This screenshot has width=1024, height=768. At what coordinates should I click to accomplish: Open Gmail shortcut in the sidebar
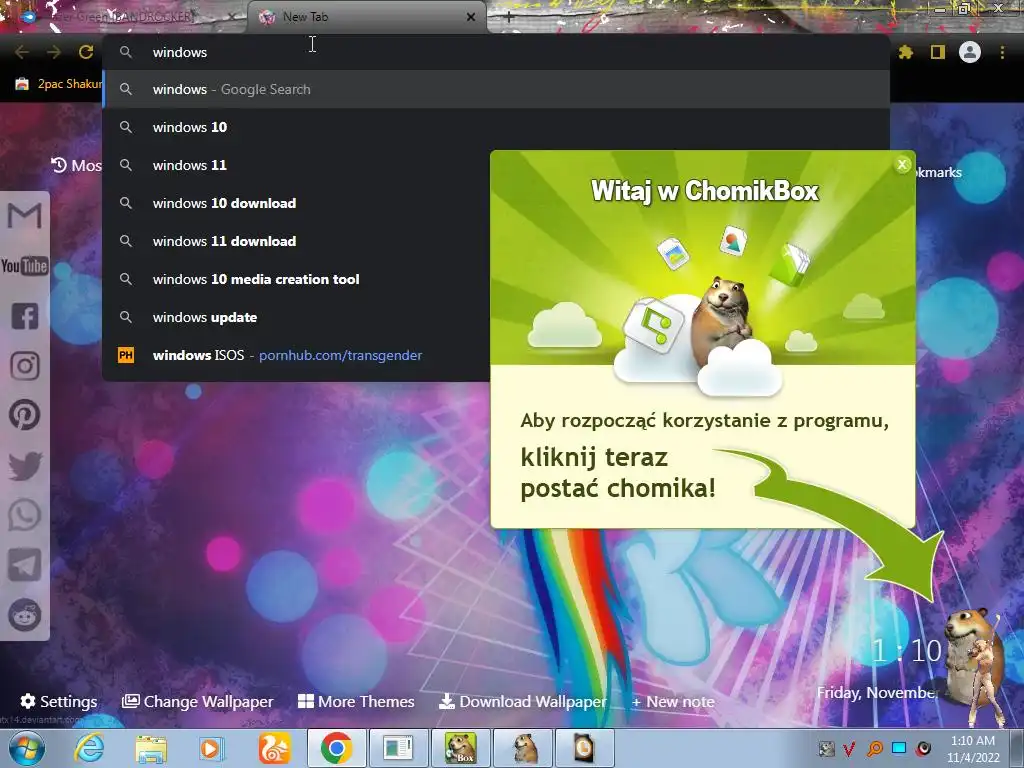[25, 216]
